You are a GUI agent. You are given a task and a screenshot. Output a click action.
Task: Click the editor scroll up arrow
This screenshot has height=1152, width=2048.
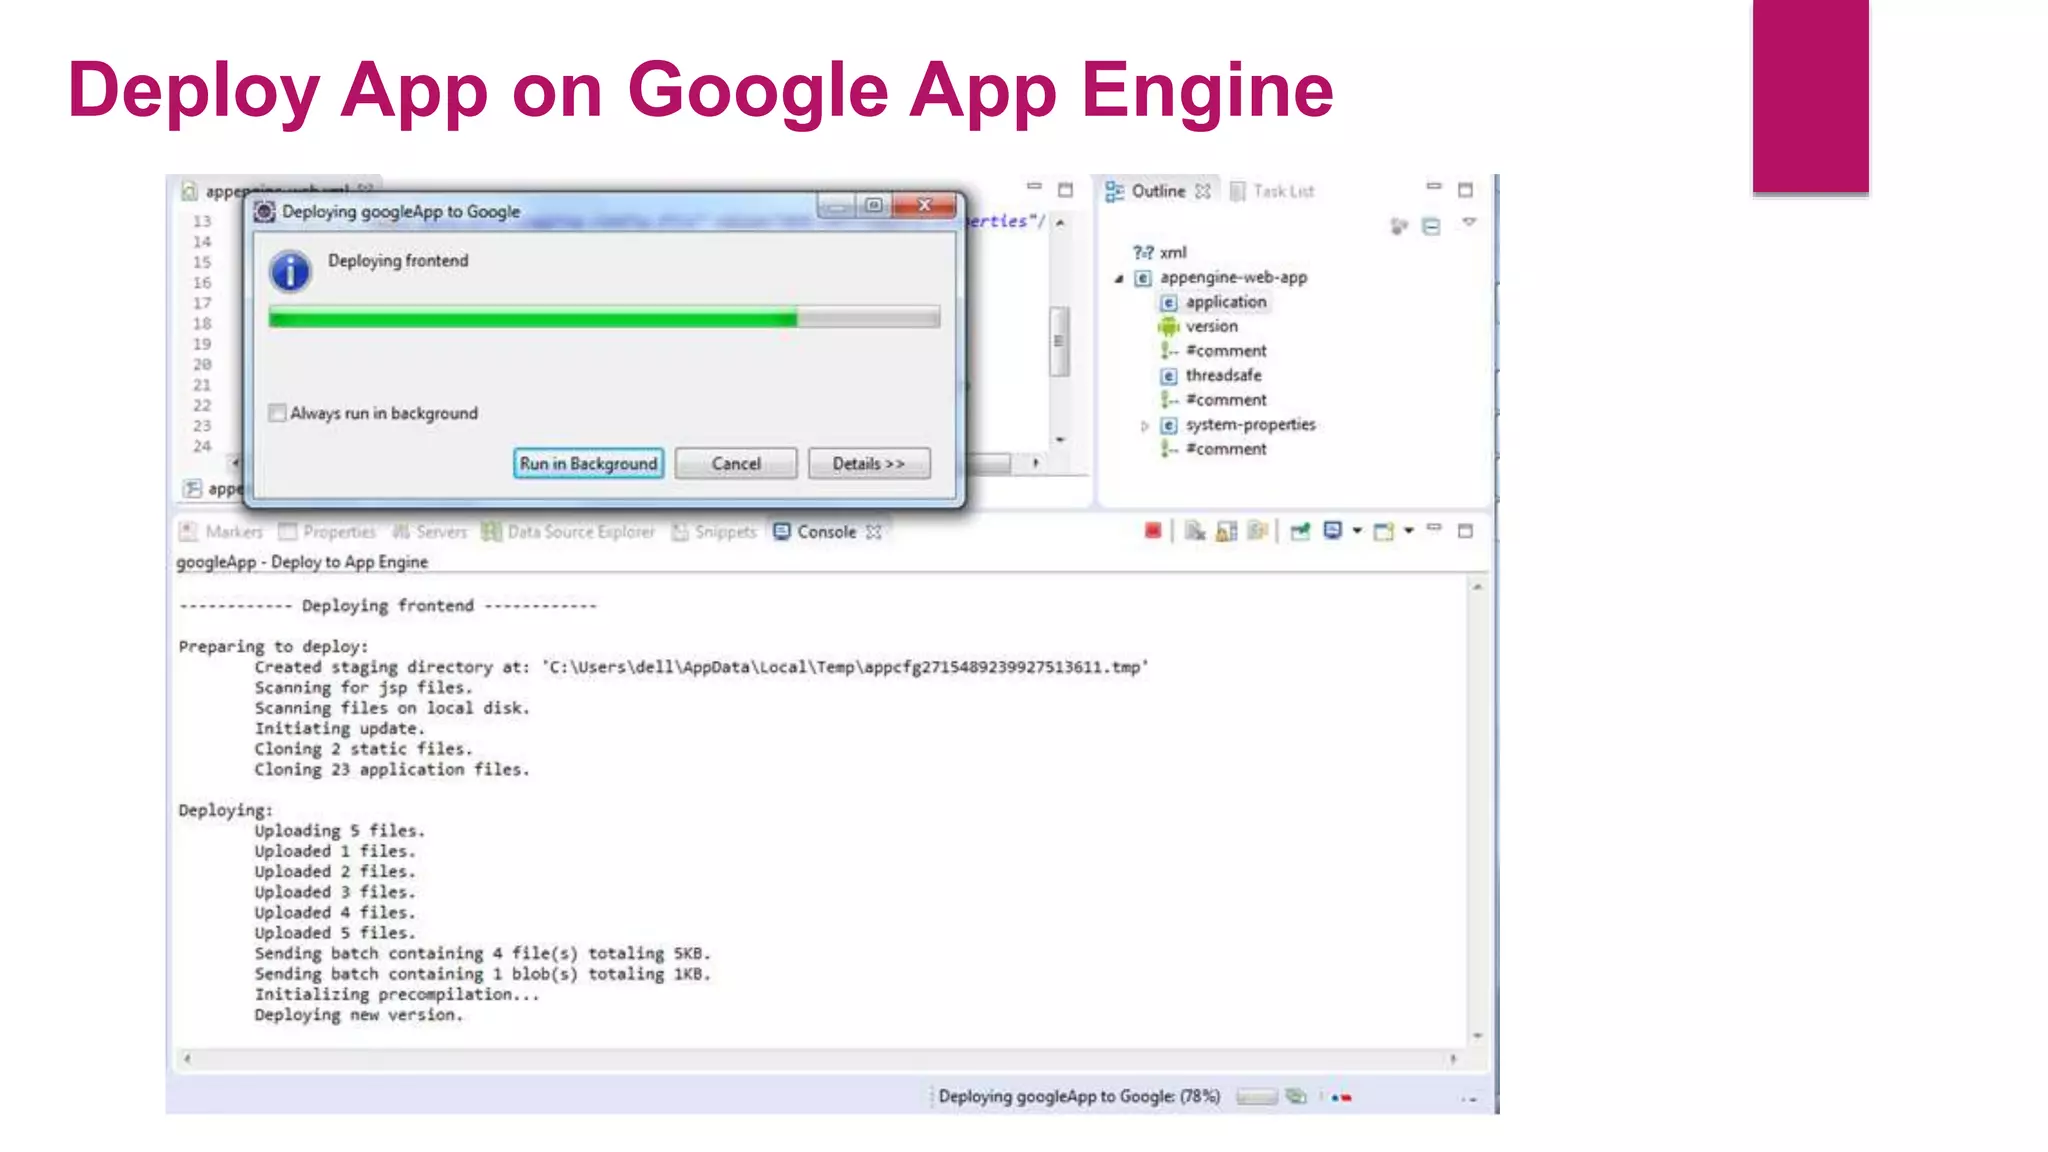(1060, 223)
